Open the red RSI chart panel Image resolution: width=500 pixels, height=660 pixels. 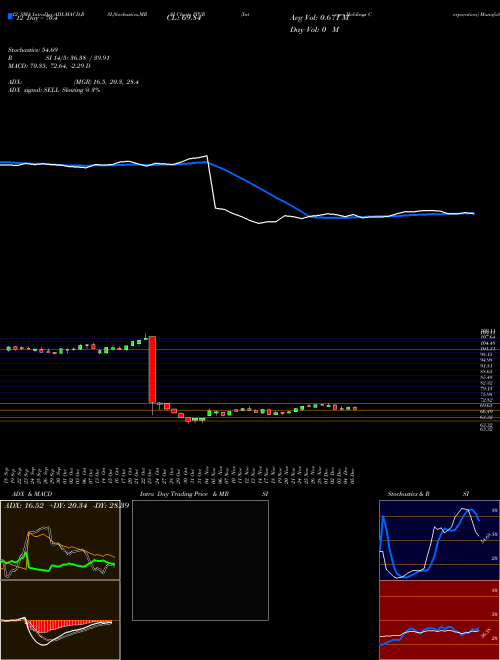[x=439, y=620]
